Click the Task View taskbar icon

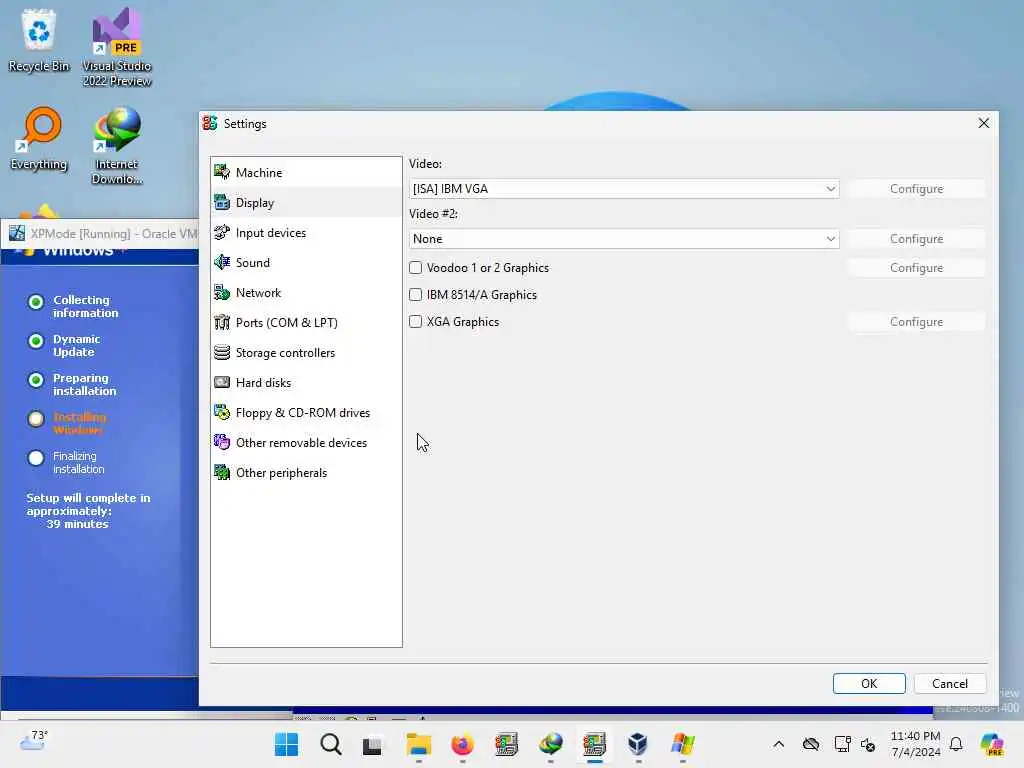click(x=372, y=744)
